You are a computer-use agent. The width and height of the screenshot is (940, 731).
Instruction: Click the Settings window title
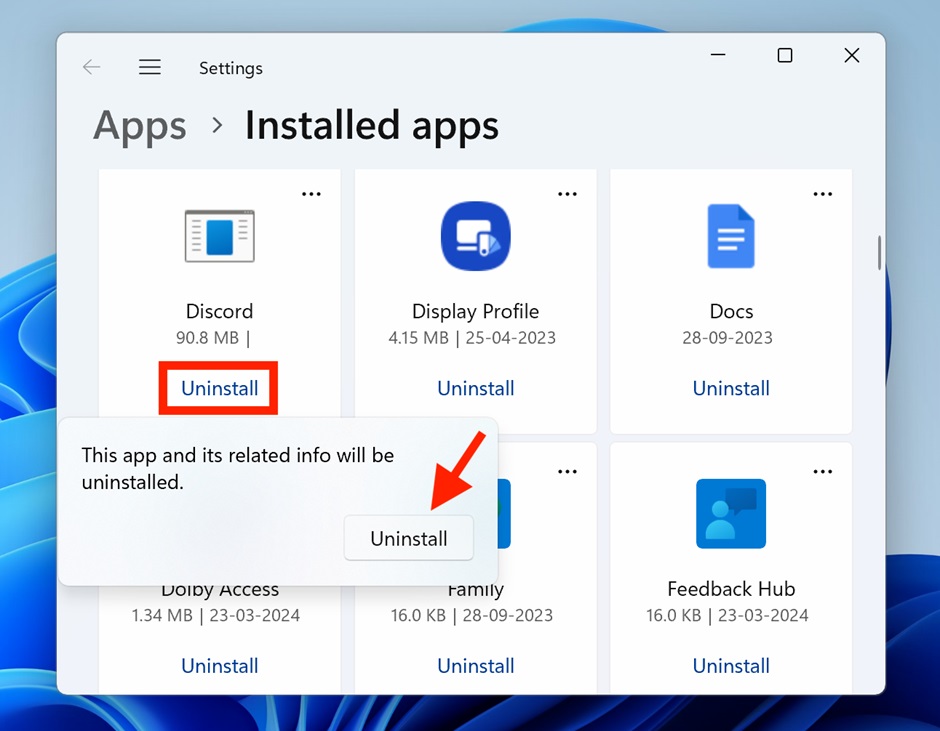[231, 68]
